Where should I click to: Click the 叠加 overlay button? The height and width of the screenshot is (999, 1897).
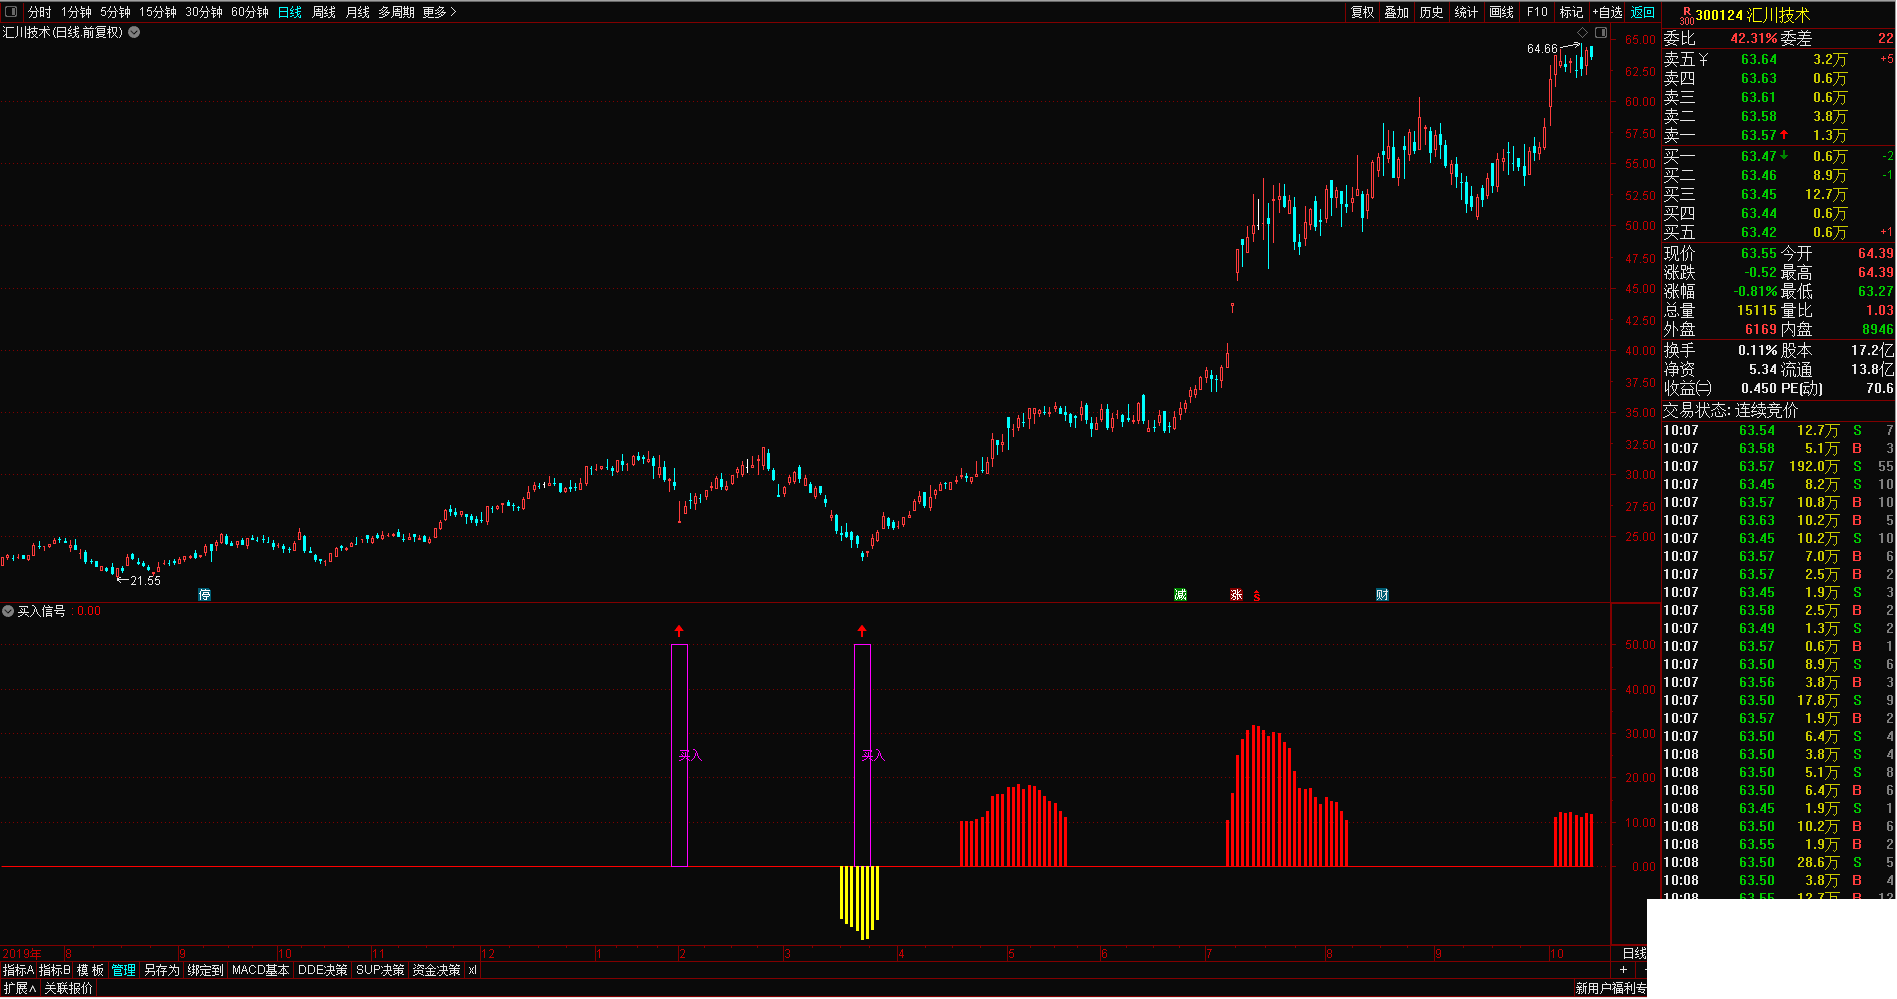[x=1397, y=12]
